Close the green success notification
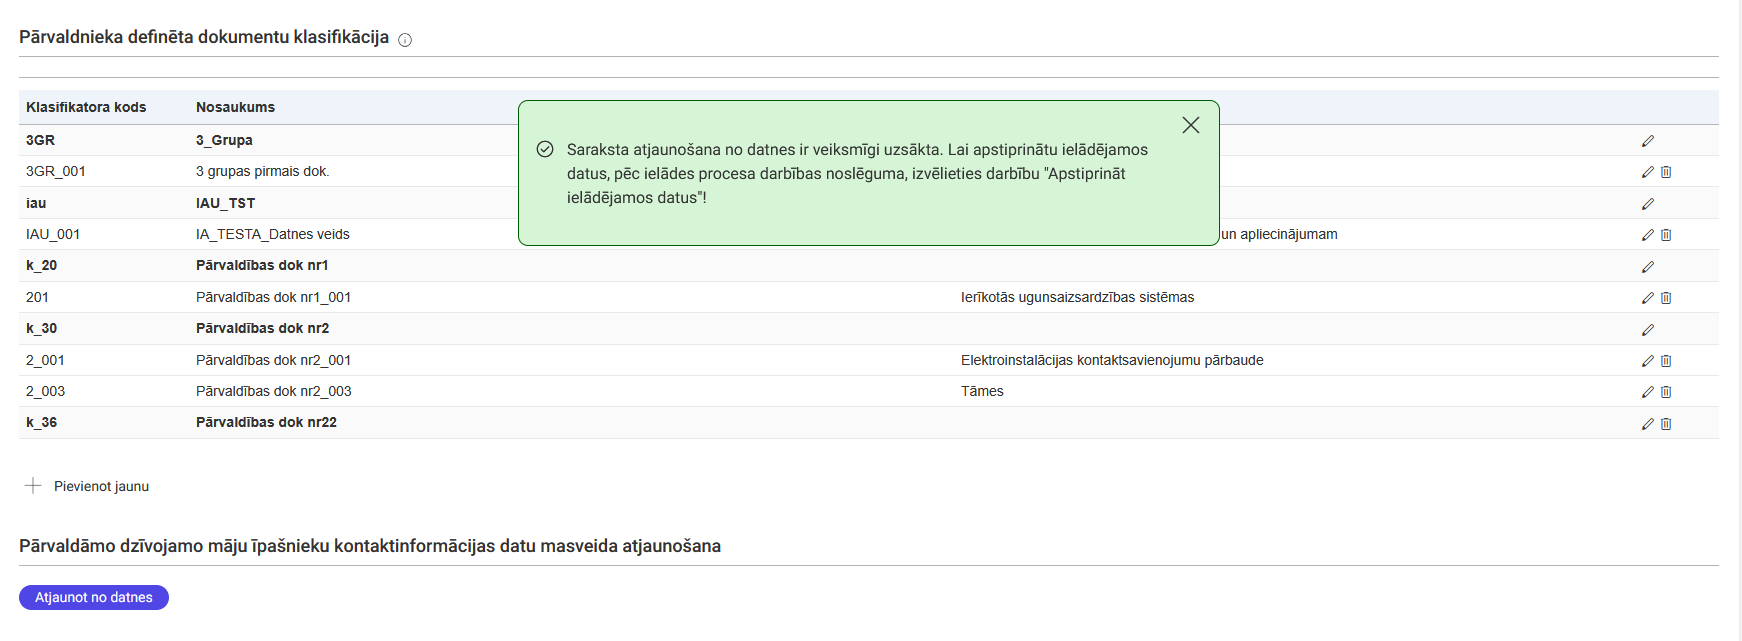 pos(1190,125)
